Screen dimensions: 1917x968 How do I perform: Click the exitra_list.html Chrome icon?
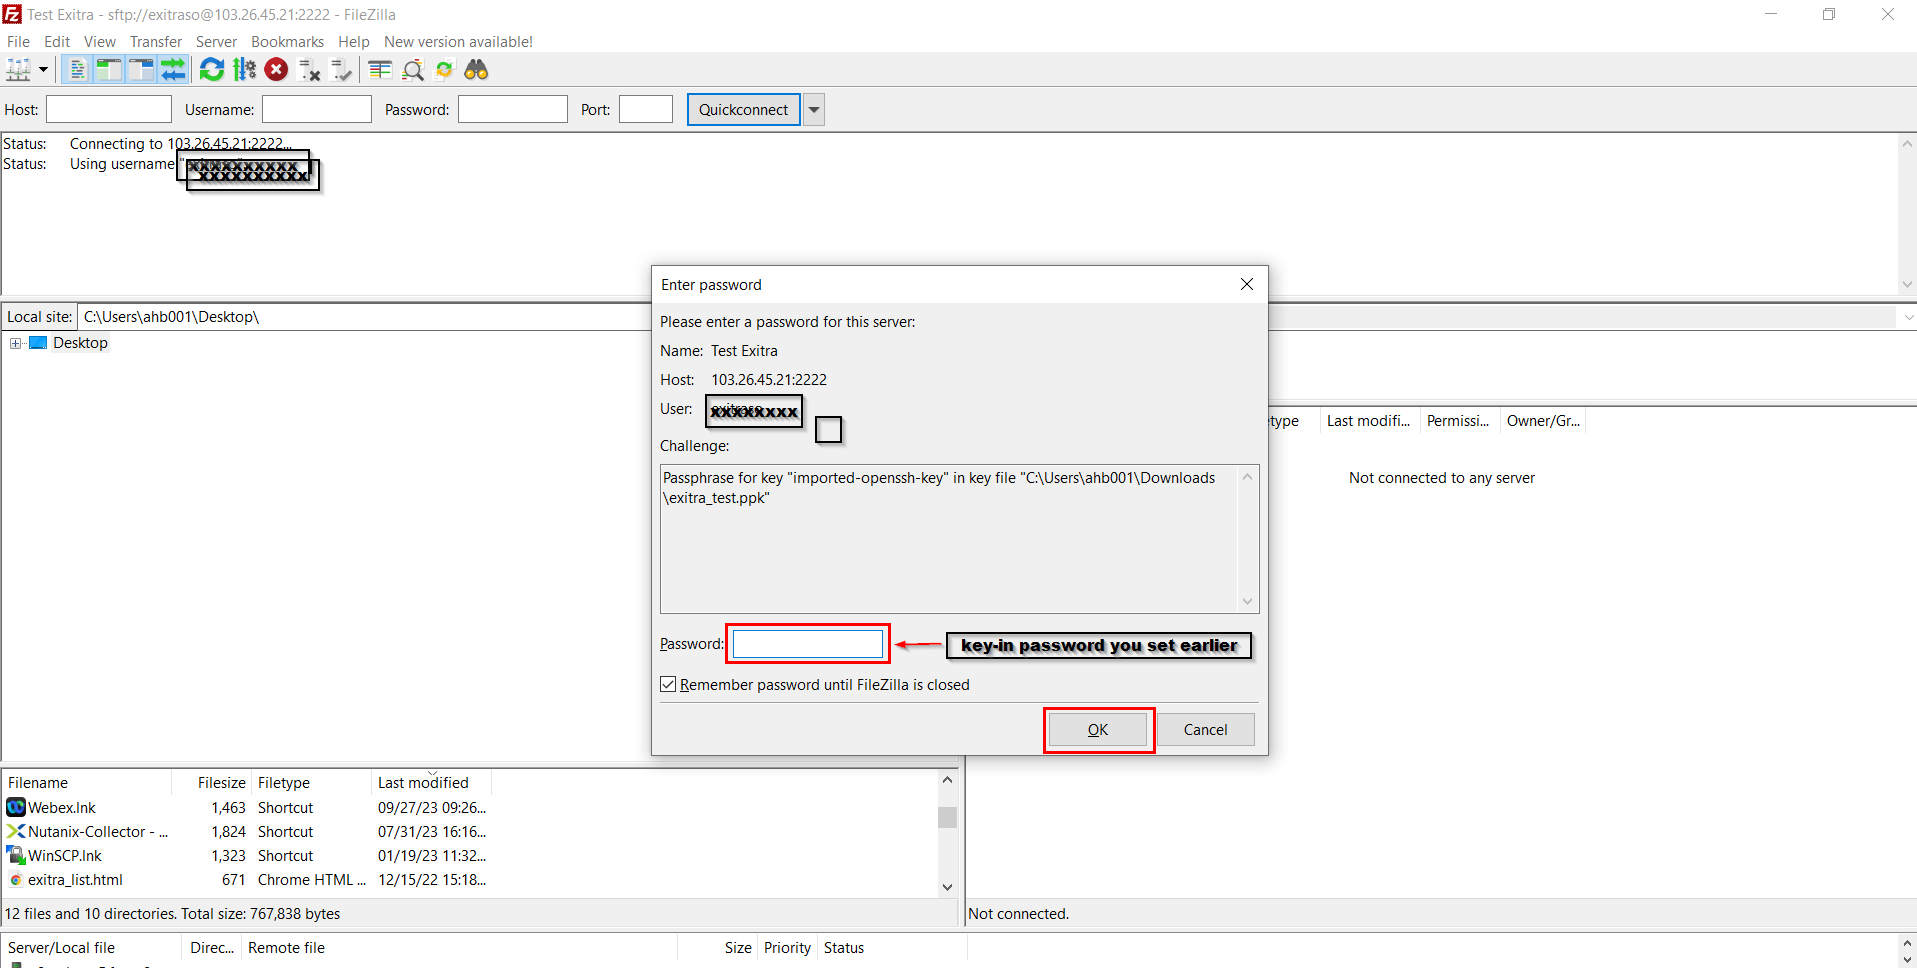16,880
